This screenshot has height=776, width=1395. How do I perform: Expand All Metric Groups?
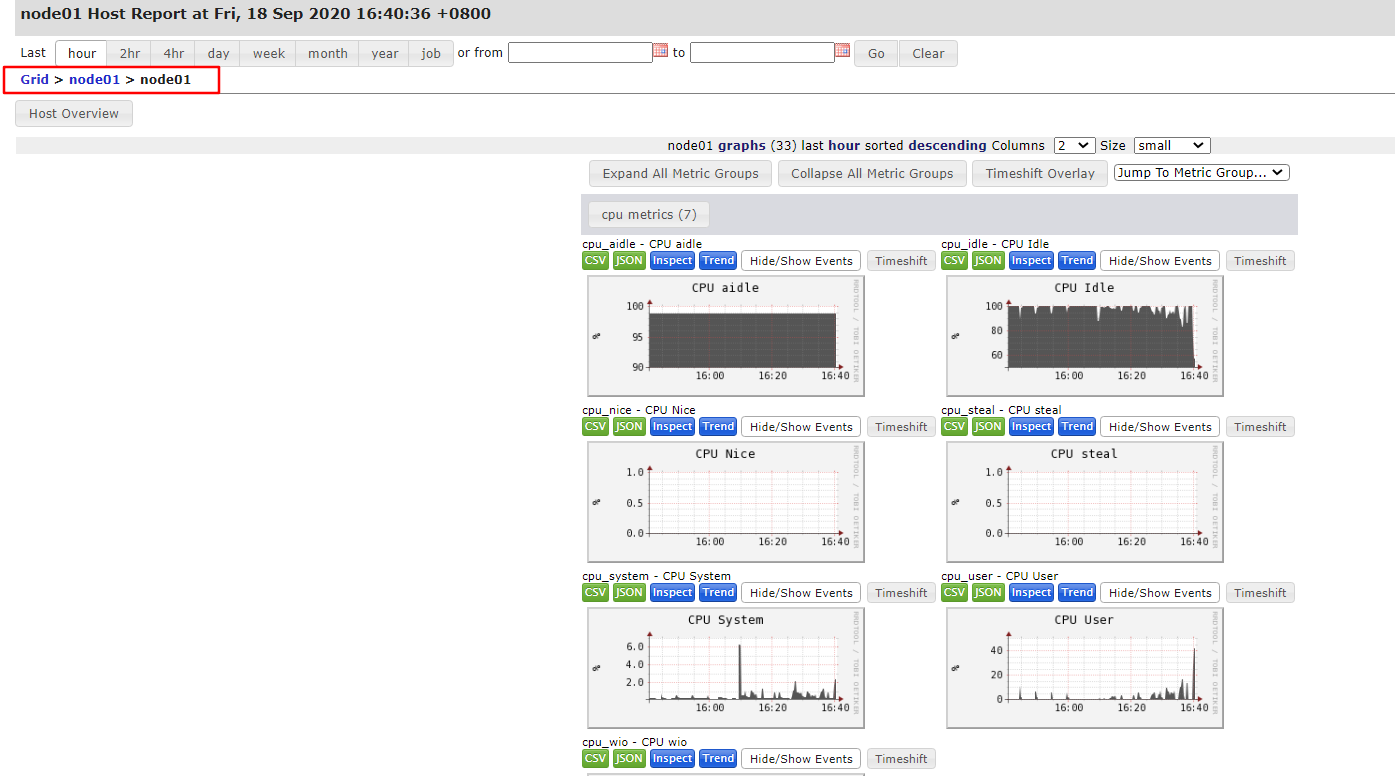tap(681, 174)
